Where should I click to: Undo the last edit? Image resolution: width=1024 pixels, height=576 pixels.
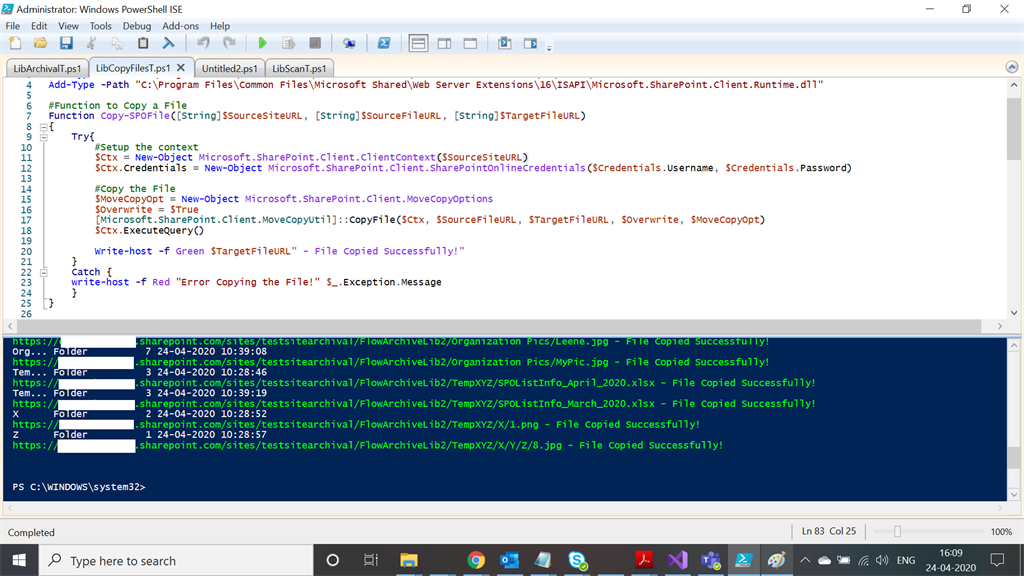click(x=203, y=43)
